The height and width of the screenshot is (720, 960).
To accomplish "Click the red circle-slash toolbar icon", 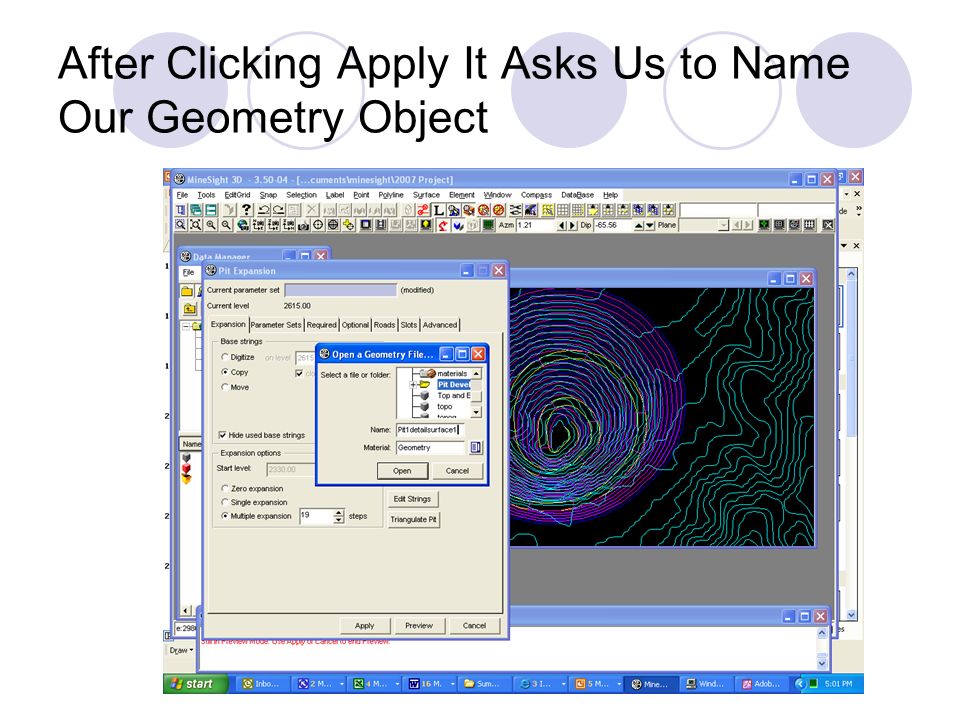I will coord(499,210).
